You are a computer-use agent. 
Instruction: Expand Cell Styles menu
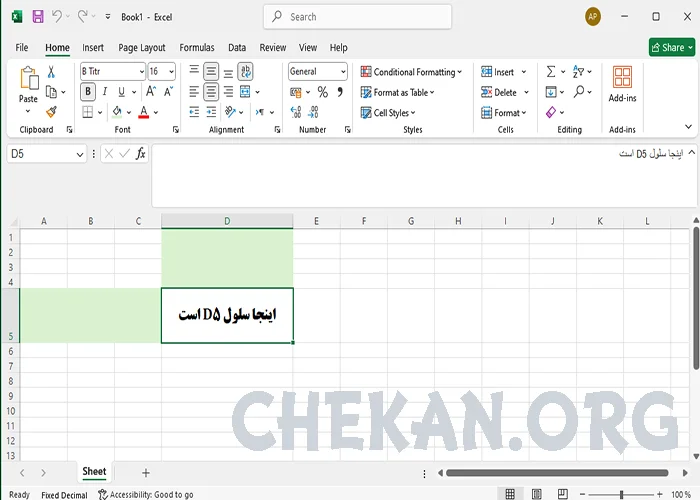point(388,112)
